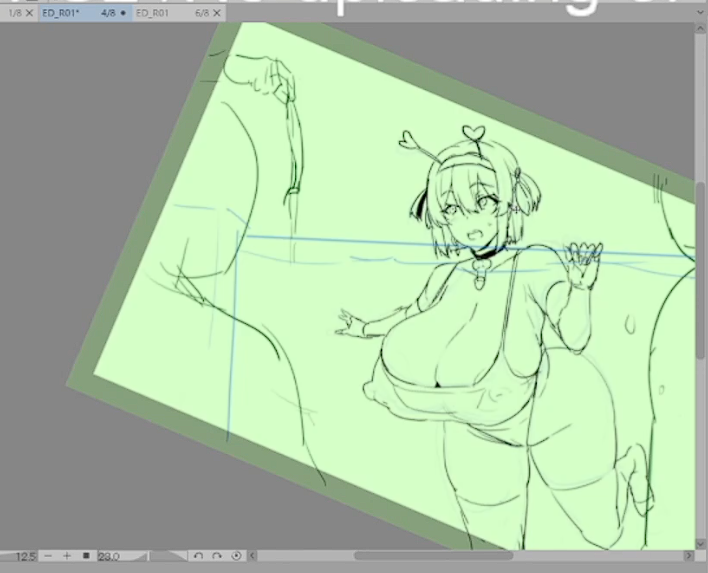Click the horizontal scrollbar right arrow
This screenshot has height=573, width=708.
click(x=689, y=556)
